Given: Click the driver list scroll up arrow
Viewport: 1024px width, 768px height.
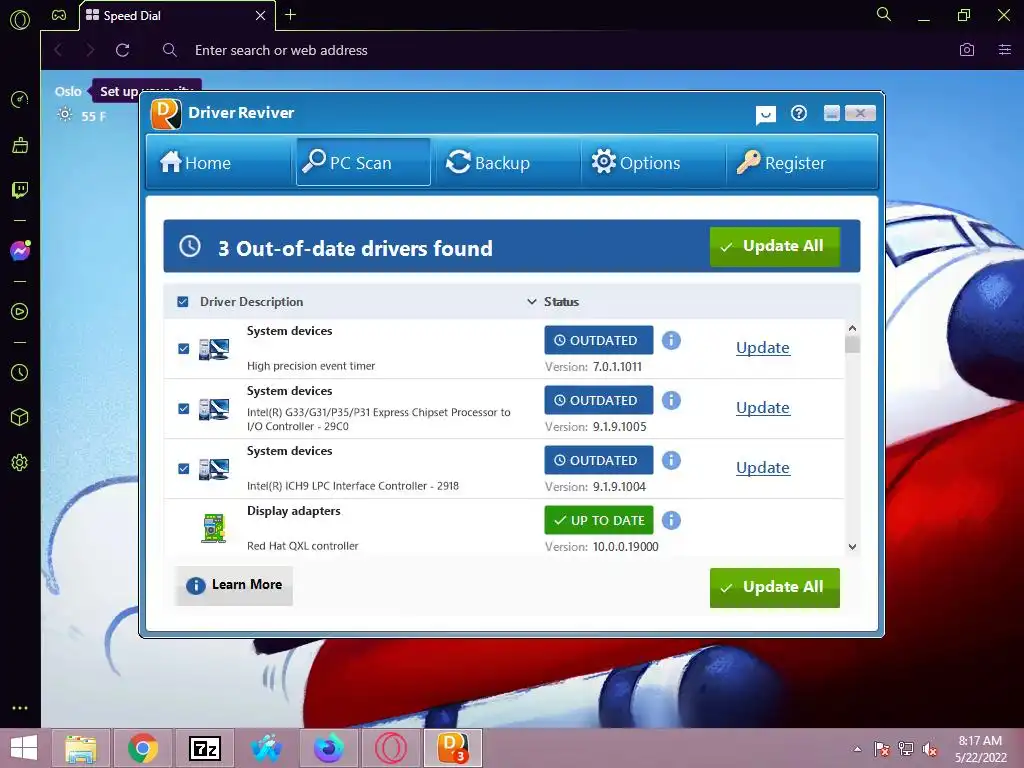Looking at the screenshot, I should [x=852, y=328].
